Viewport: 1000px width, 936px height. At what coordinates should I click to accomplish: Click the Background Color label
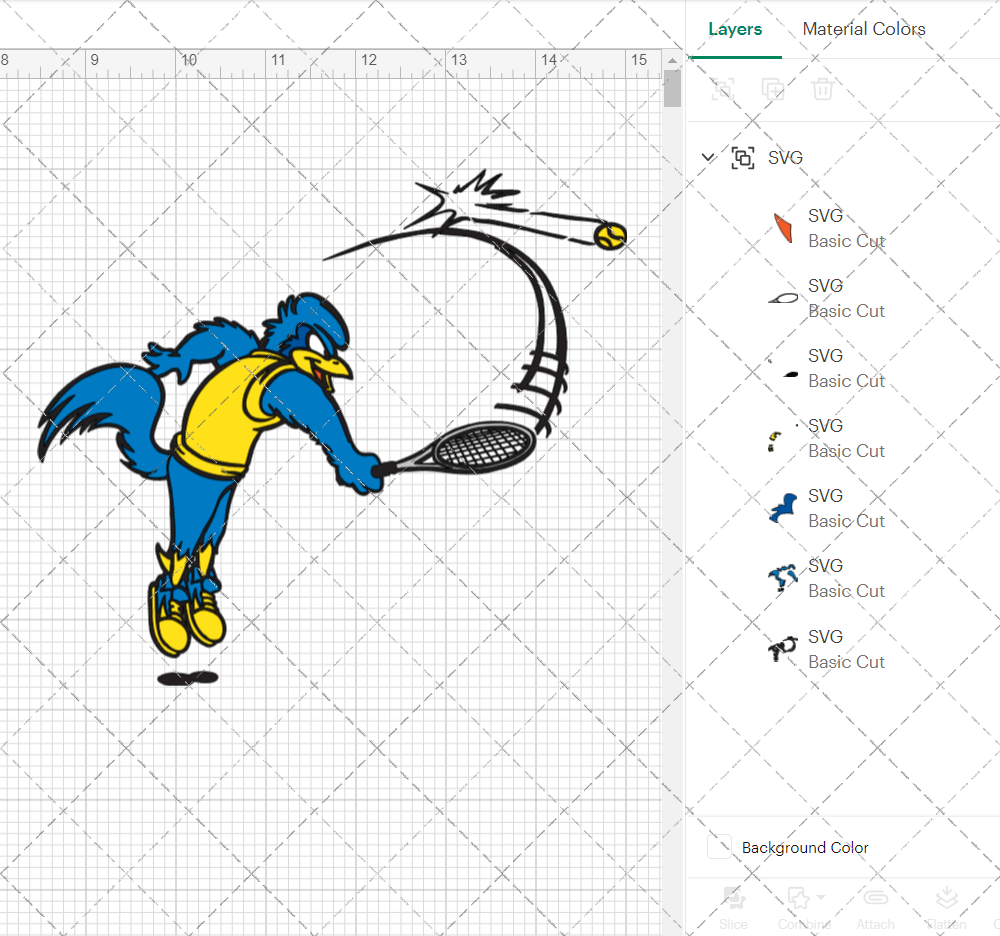point(805,847)
